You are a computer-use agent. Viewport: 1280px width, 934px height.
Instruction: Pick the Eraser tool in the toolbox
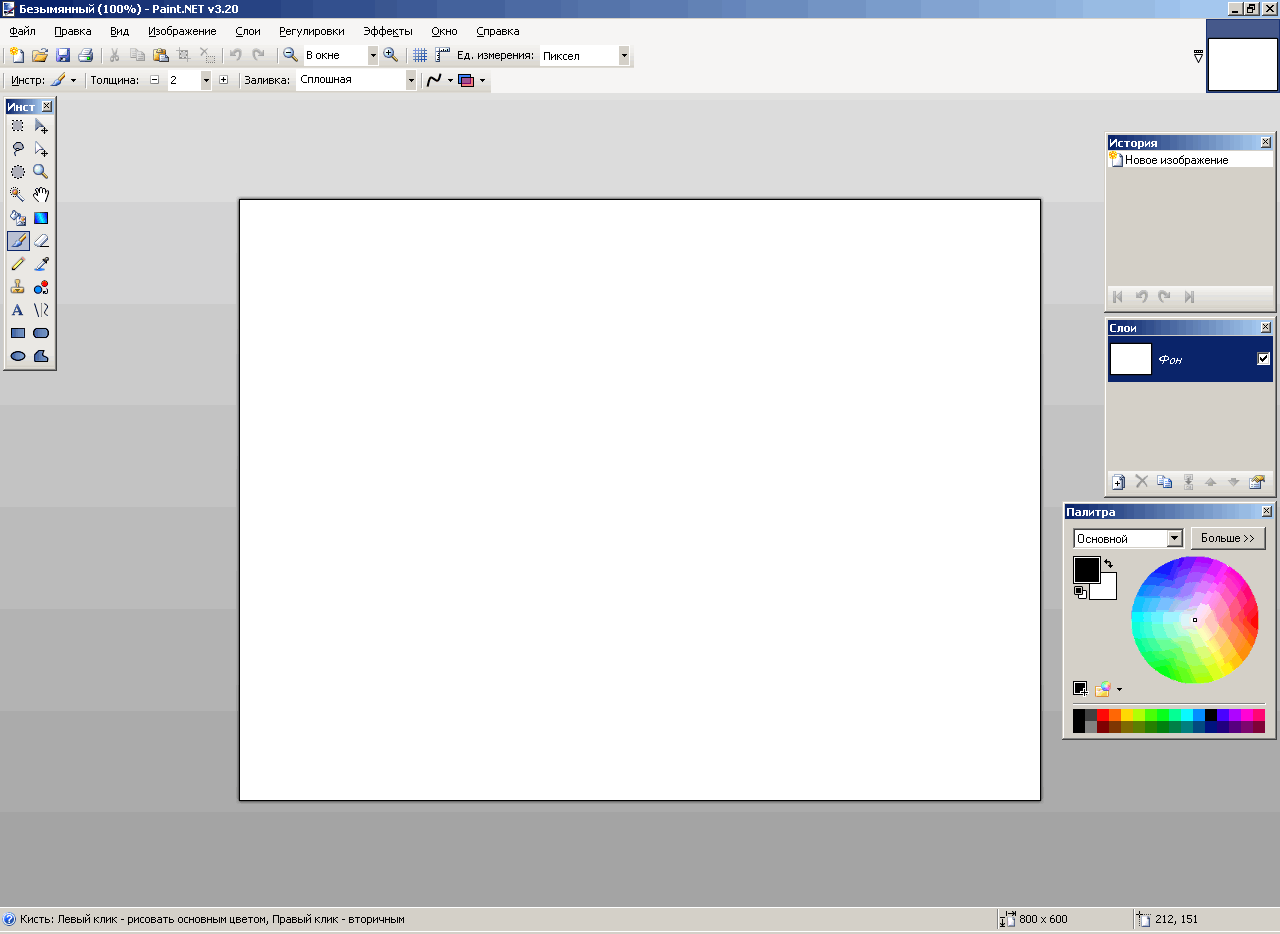pos(41,241)
